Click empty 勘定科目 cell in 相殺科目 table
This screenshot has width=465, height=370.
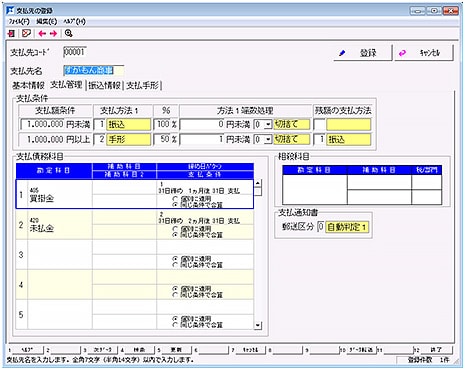click(314, 189)
